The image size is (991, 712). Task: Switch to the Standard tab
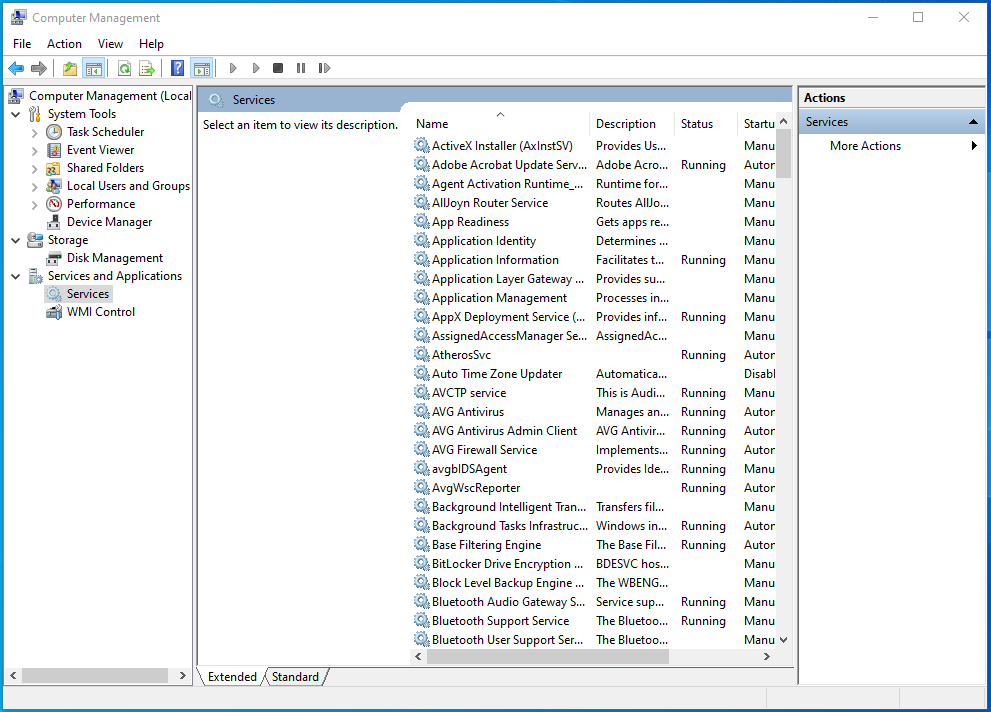tap(295, 677)
